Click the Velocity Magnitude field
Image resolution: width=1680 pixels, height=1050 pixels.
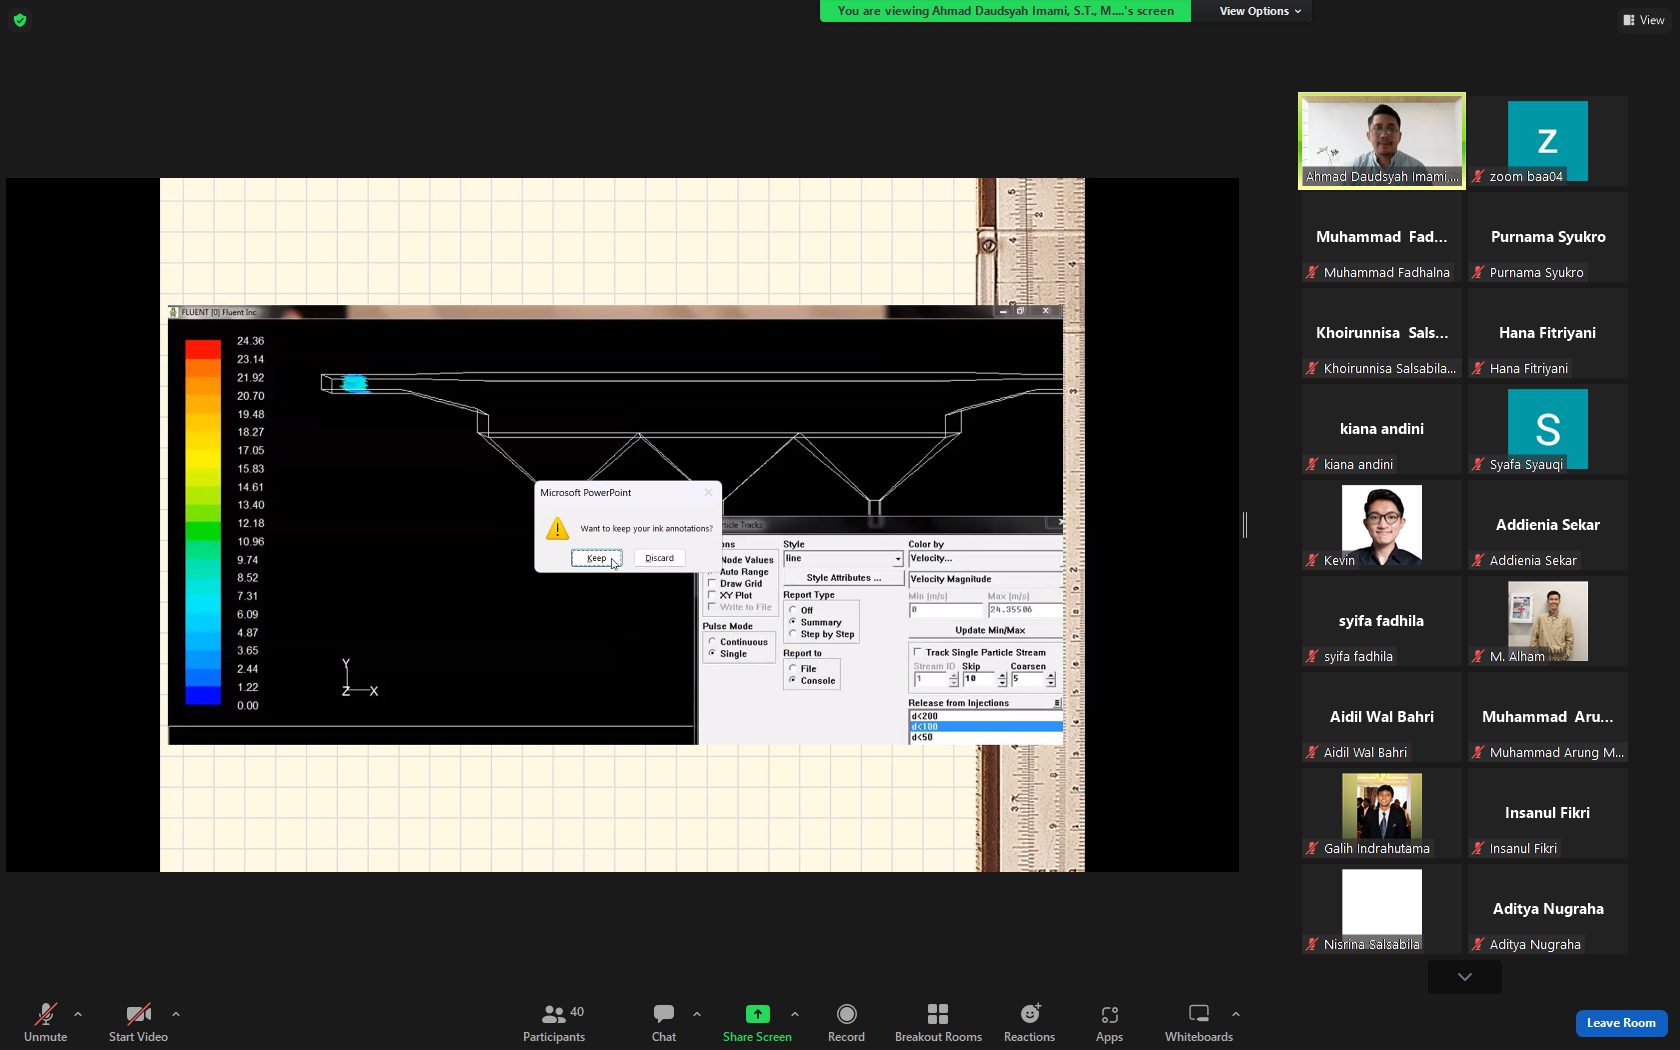tap(985, 579)
